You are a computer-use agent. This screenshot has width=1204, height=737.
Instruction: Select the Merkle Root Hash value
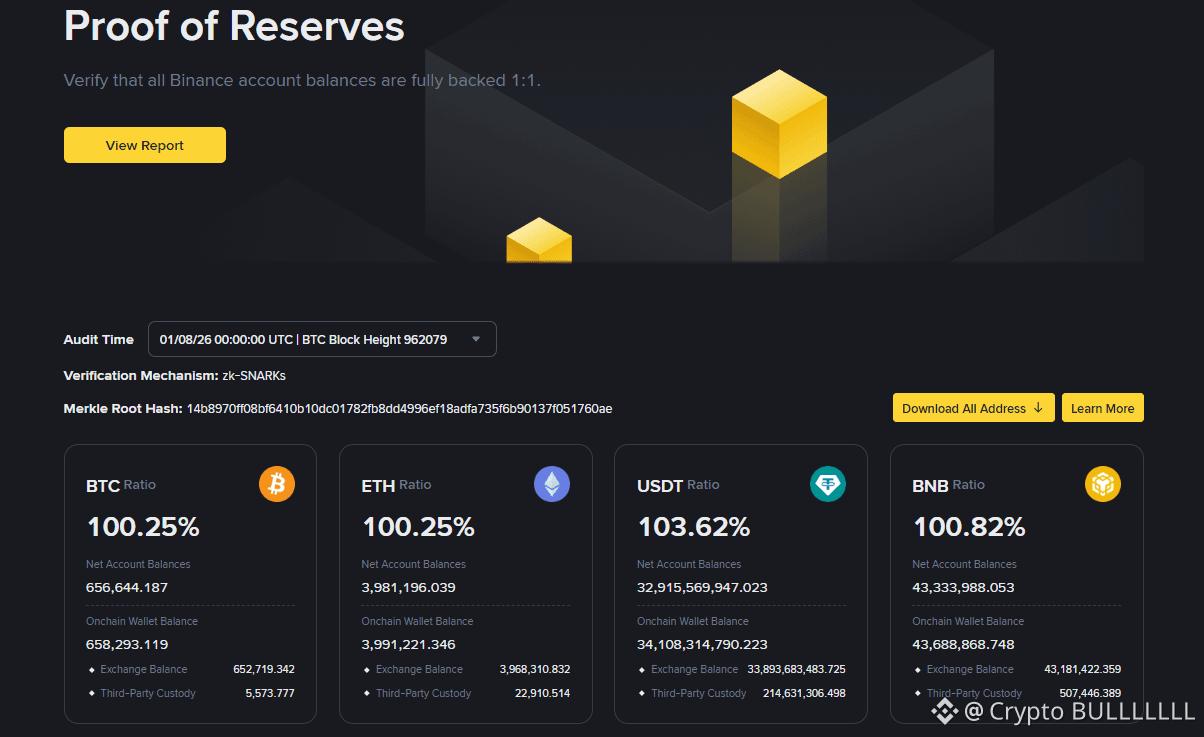point(399,408)
